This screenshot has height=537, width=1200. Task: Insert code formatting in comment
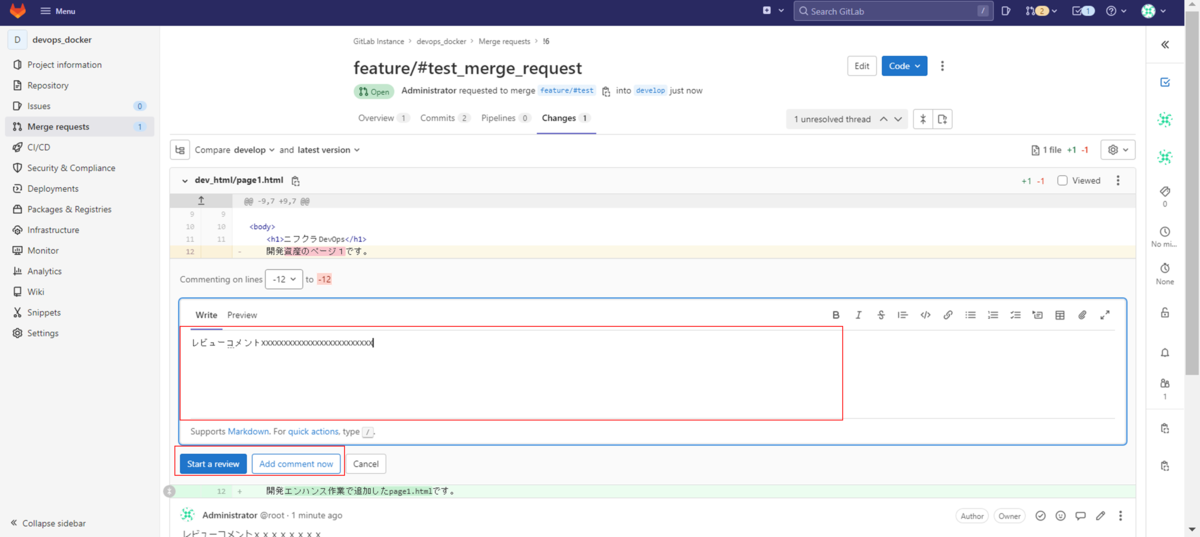point(925,315)
